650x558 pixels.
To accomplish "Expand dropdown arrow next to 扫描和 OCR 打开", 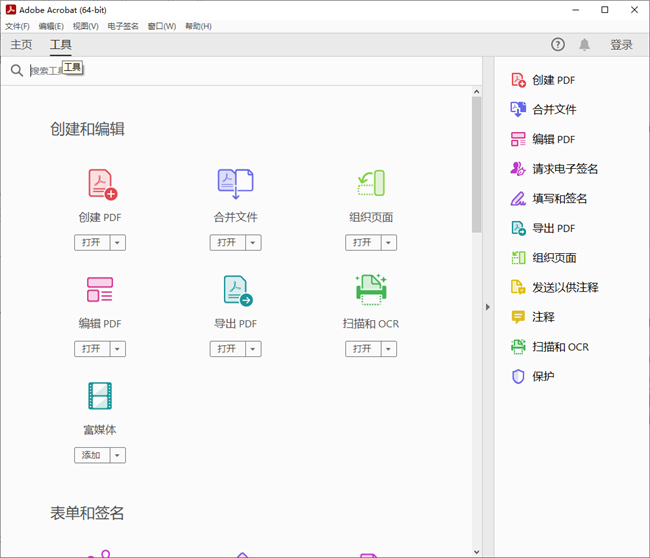I will tap(388, 349).
